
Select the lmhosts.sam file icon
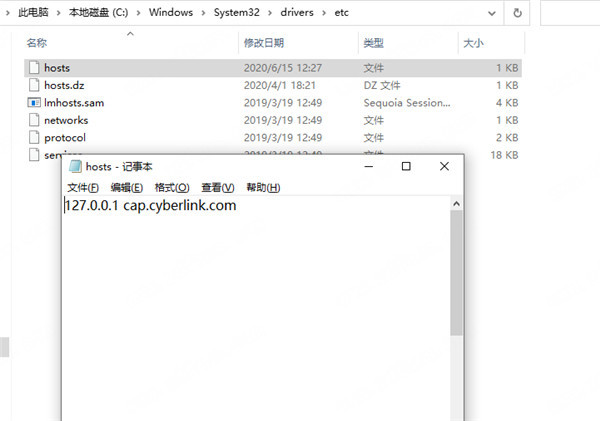(34, 102)
